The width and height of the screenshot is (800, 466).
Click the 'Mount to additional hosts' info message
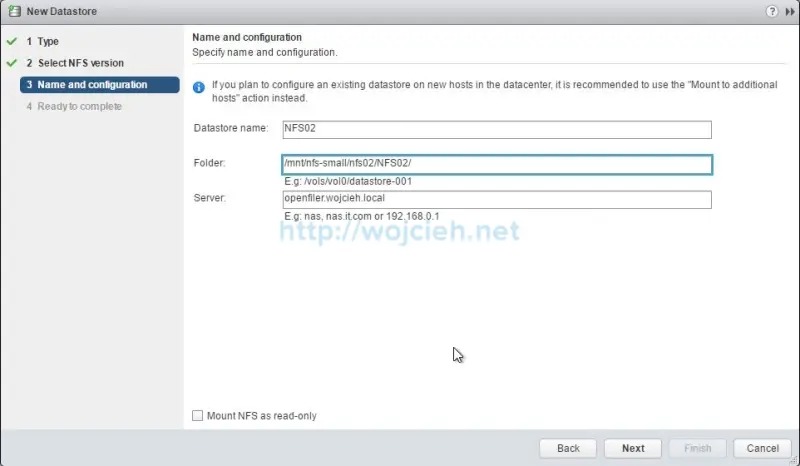point(494,91)
